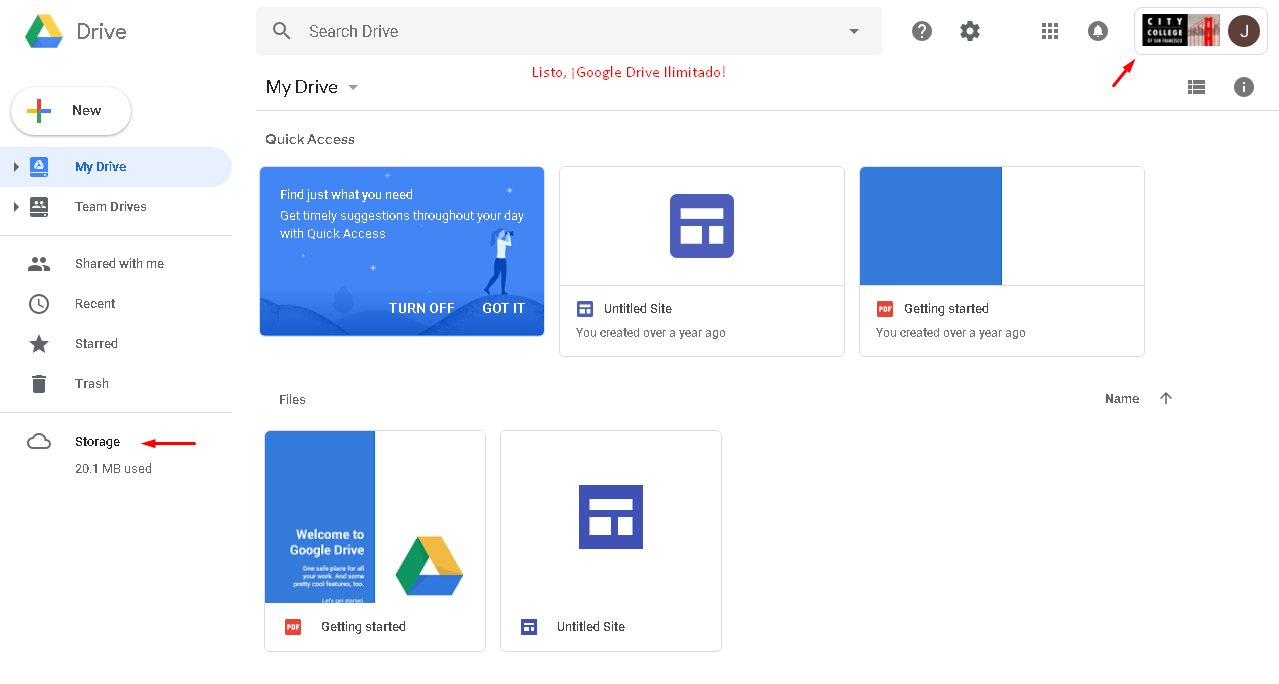Open search options dropdown arrow
Viewport: 1279px width, 684px height.
pyautogui.click(x=853, y=31)
